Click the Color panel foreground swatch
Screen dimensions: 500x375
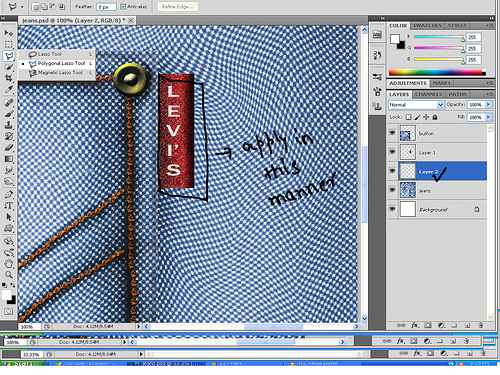click(x=395, y=39)
